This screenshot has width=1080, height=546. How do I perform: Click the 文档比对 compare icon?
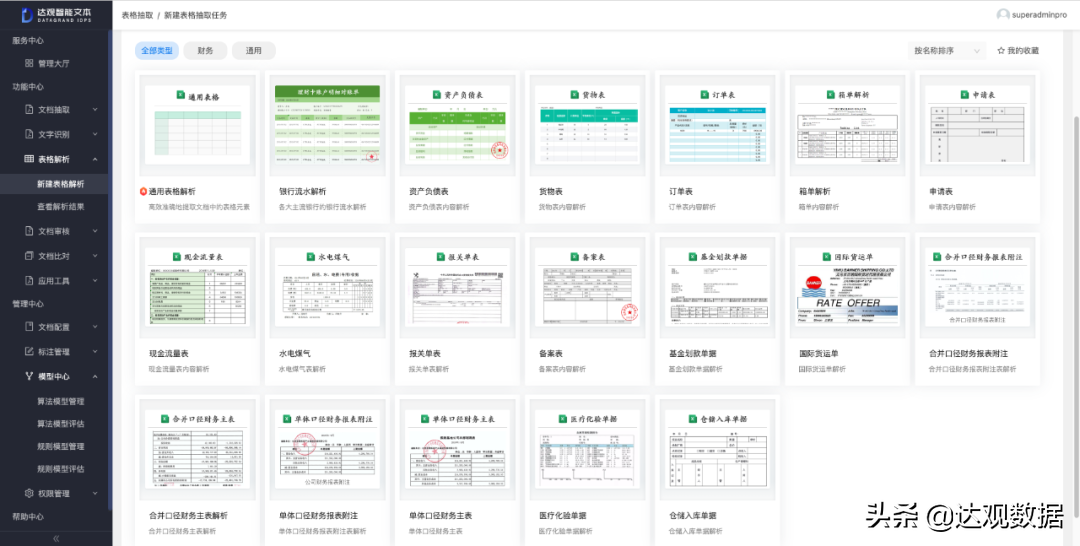(29, 255)
